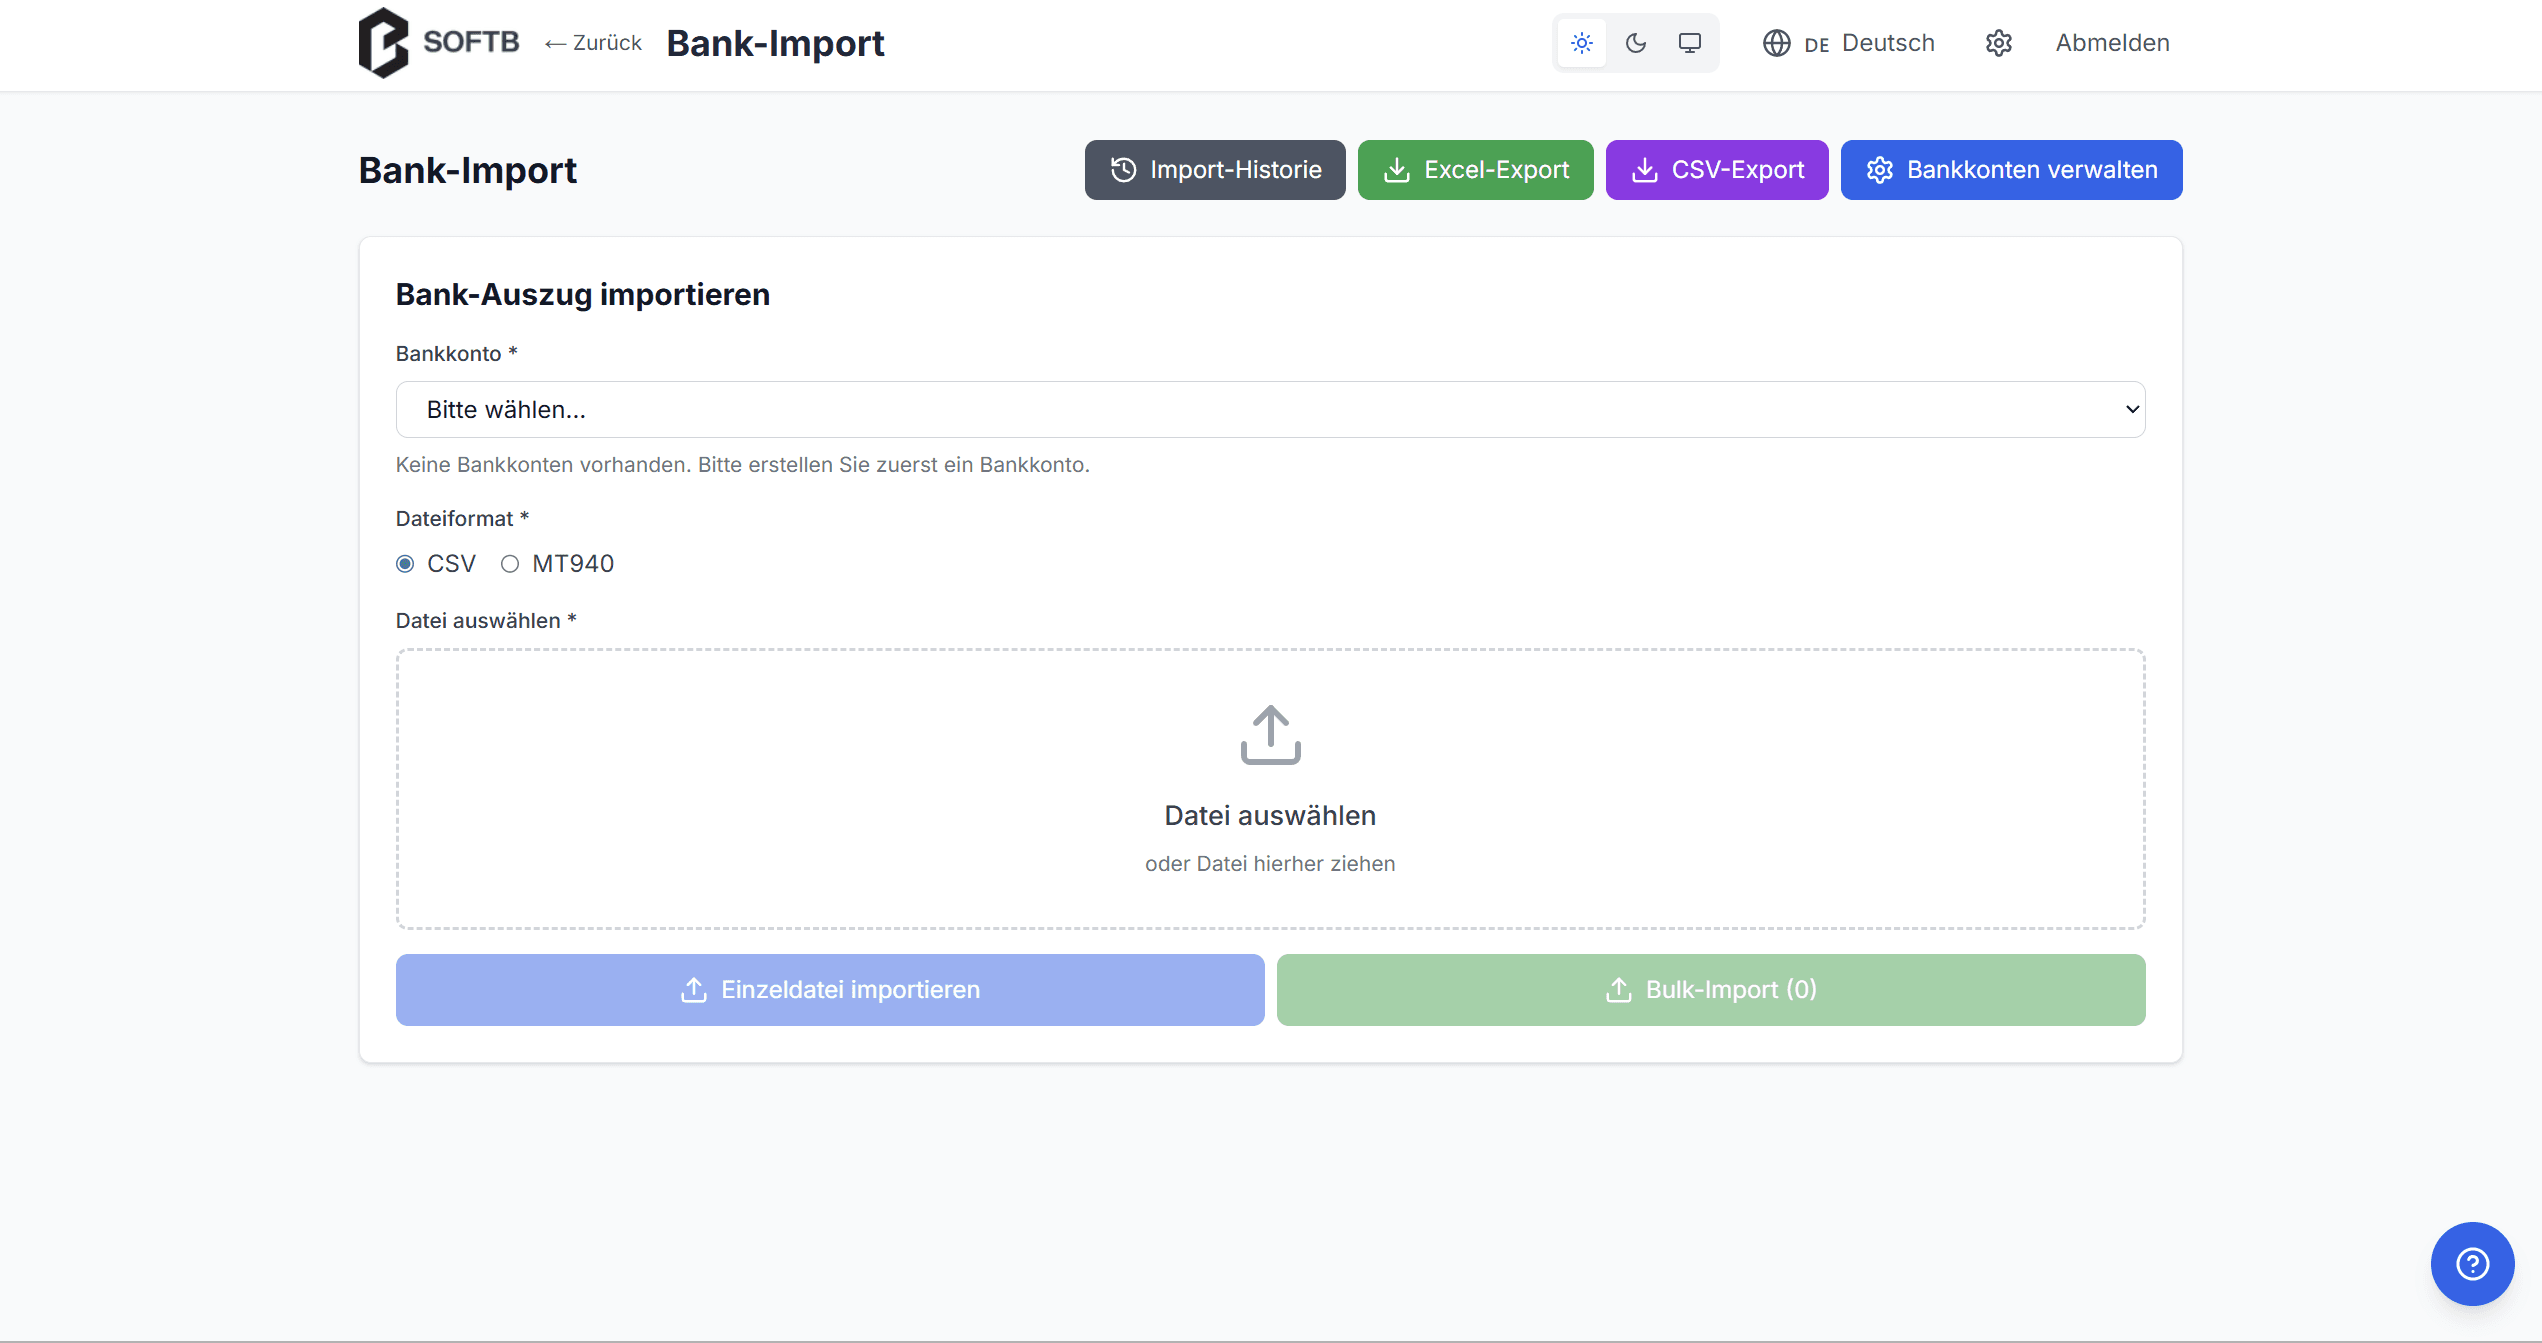Screen dimensions: 2542x1343
Task: Select system theme monitor icon
Action: 1690,43
